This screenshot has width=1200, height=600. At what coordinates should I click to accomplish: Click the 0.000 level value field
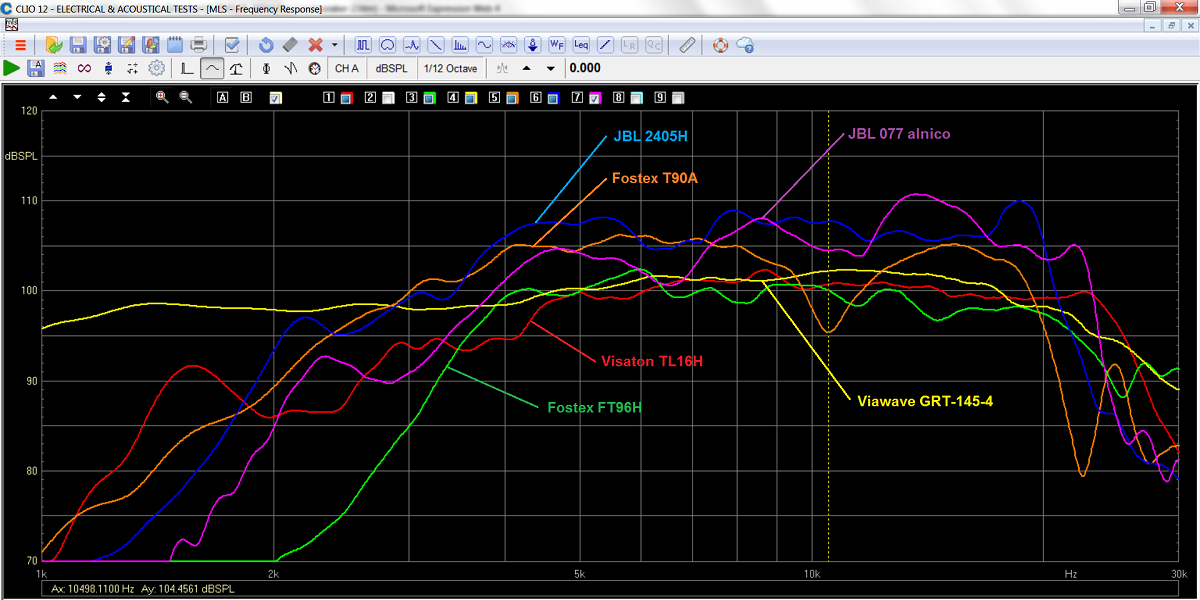coord(585,68)
